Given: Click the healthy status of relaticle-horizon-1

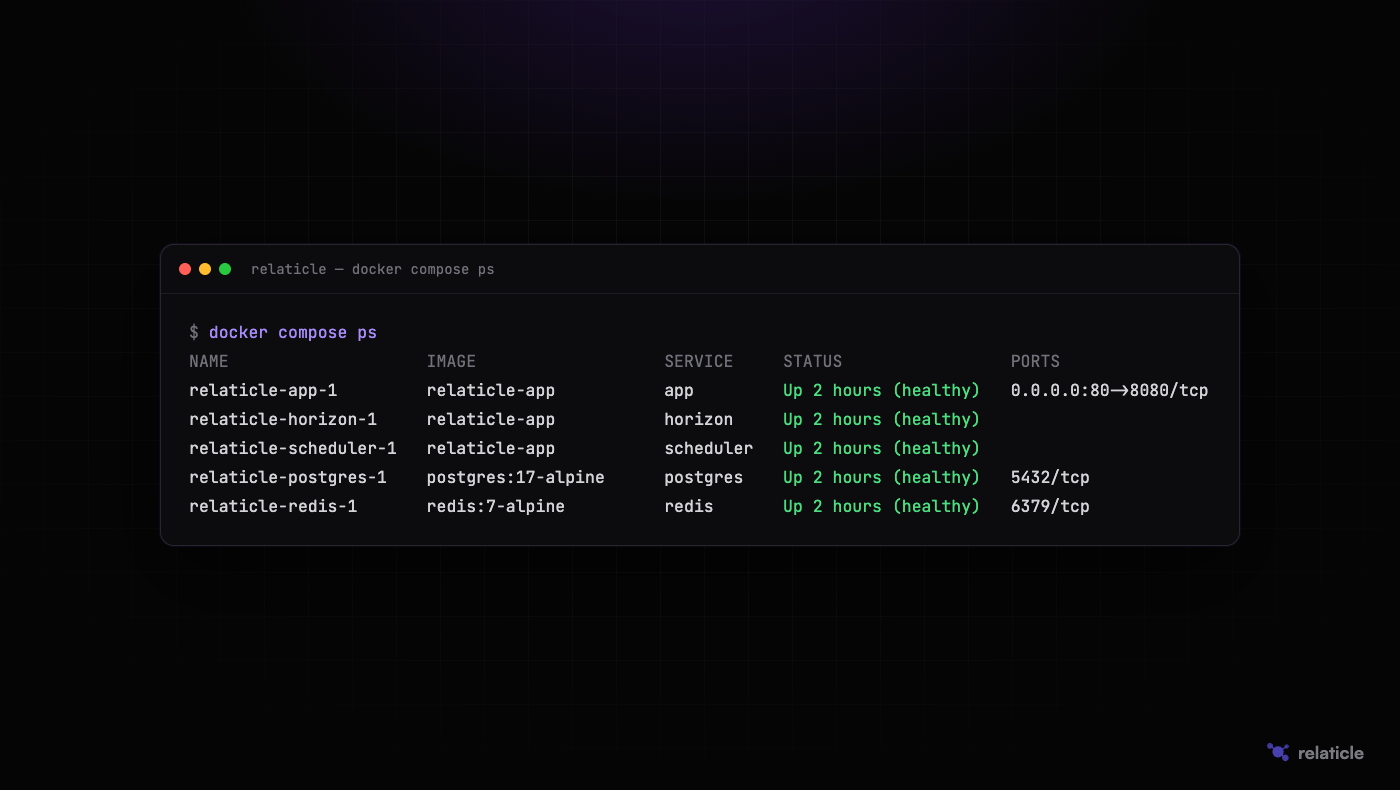Looking at the screenshot, I should (x=882, y=419).
